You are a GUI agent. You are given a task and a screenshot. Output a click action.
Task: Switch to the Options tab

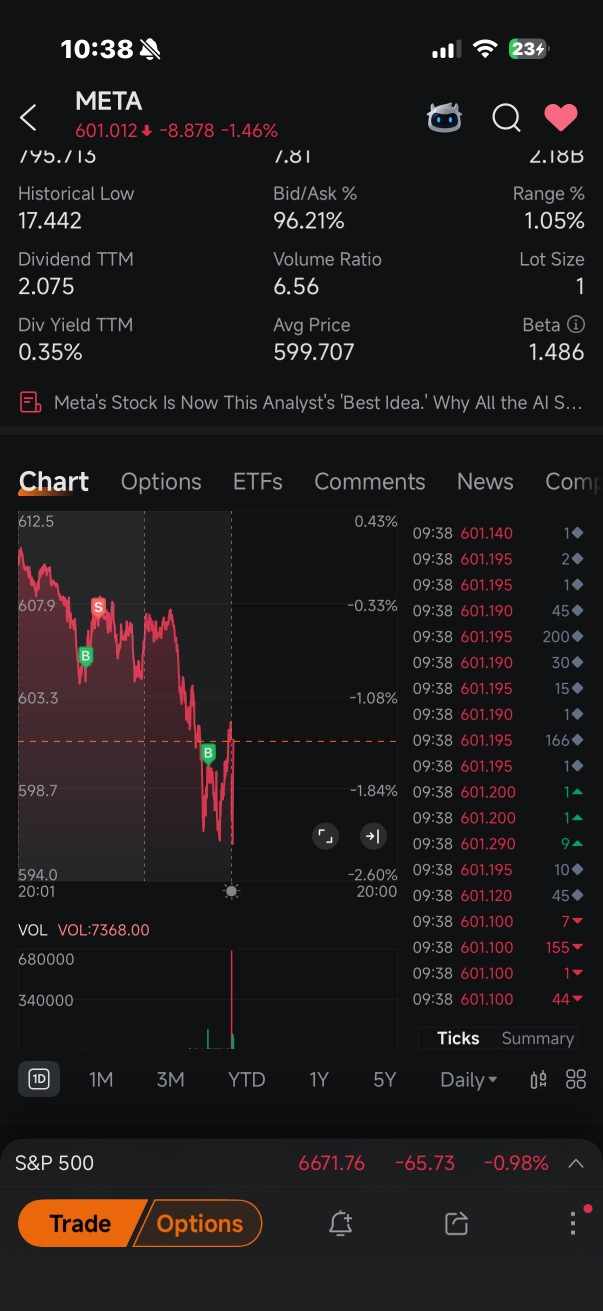point(161,481)
